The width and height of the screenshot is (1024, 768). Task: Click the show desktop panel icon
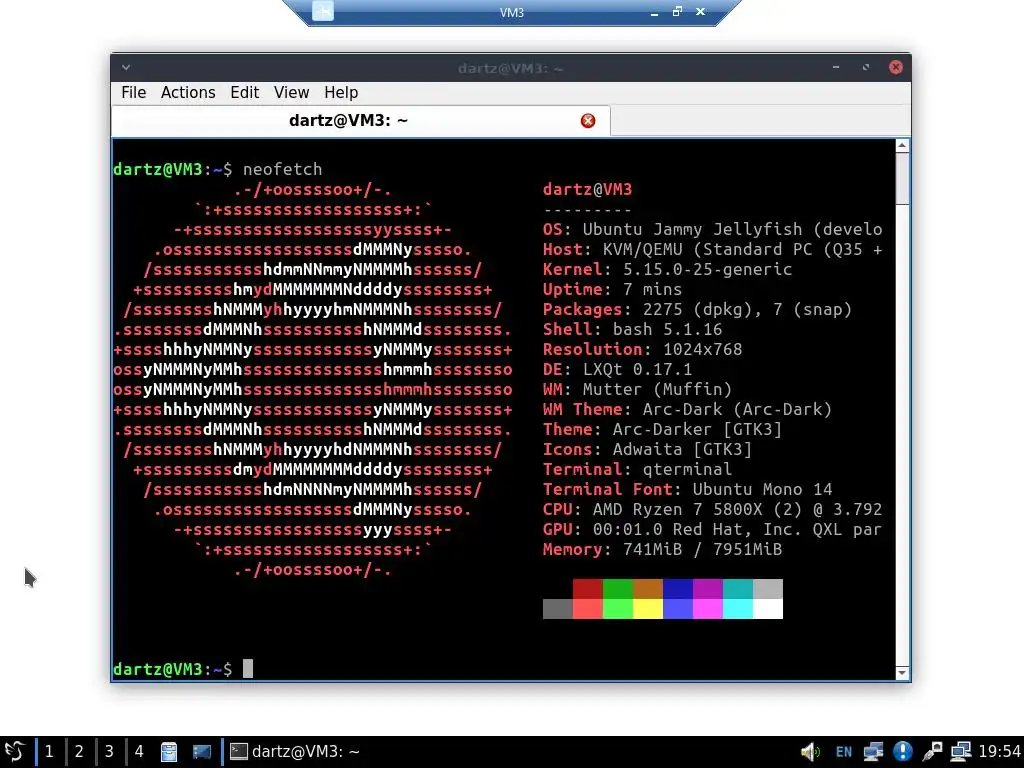pos(202,752)
